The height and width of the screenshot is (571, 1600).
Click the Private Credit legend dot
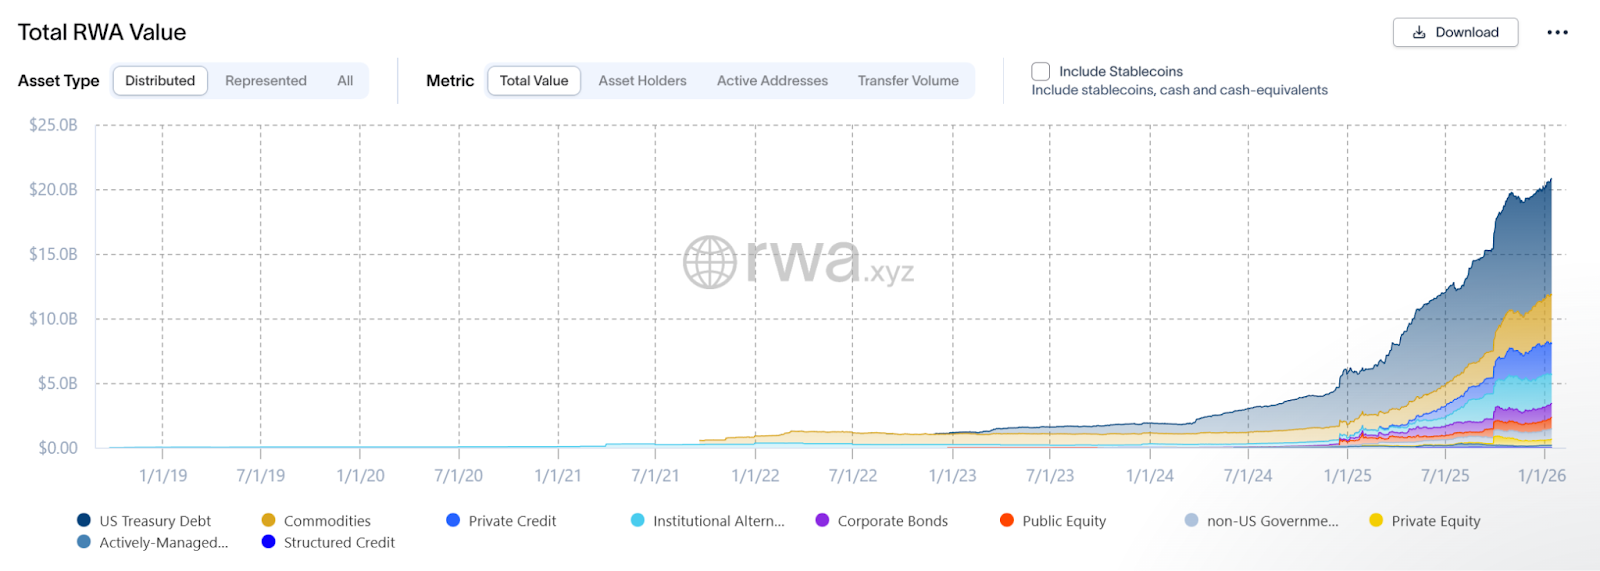pos(453,520)
